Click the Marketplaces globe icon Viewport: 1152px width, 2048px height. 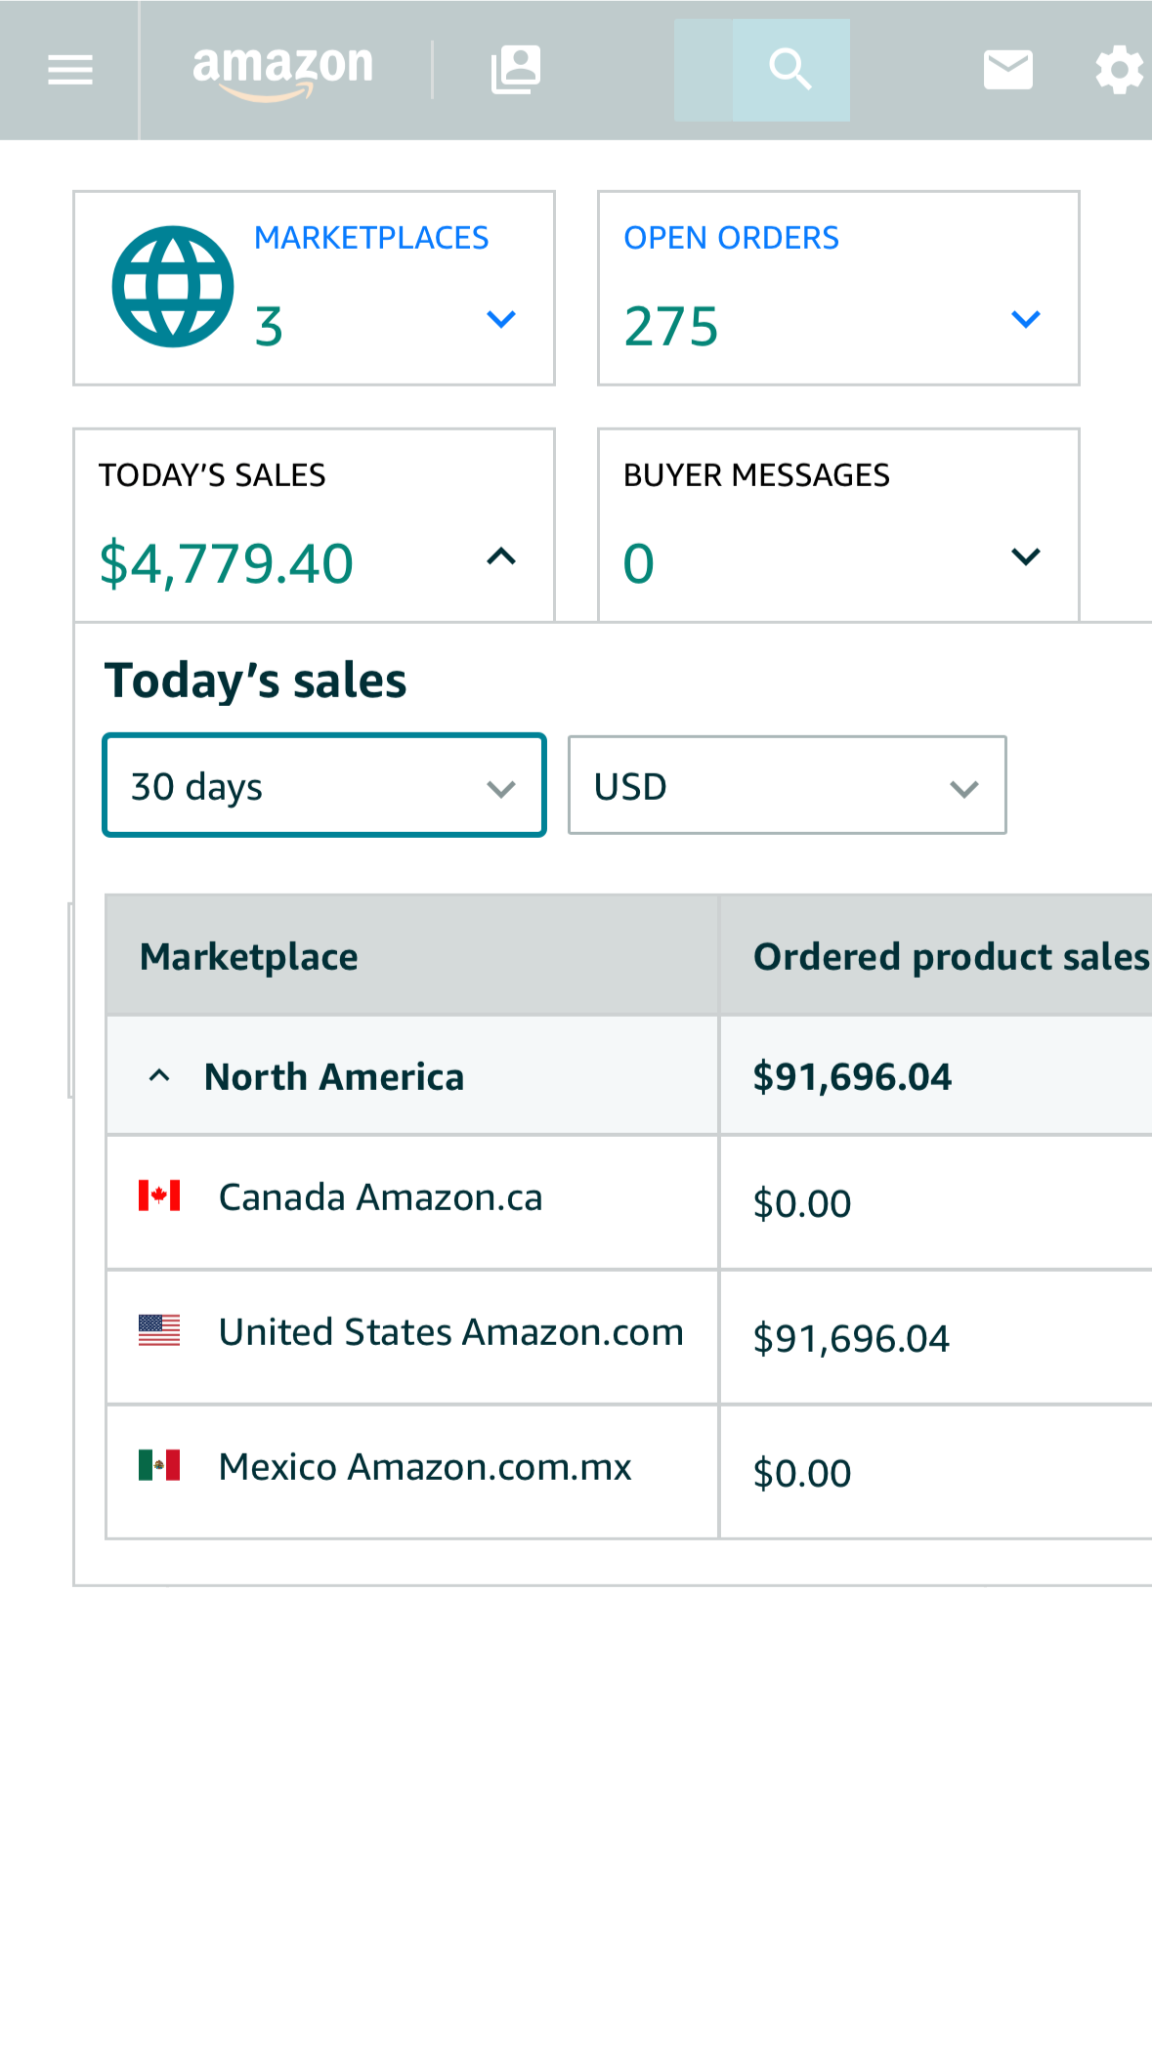click(173, 287)
